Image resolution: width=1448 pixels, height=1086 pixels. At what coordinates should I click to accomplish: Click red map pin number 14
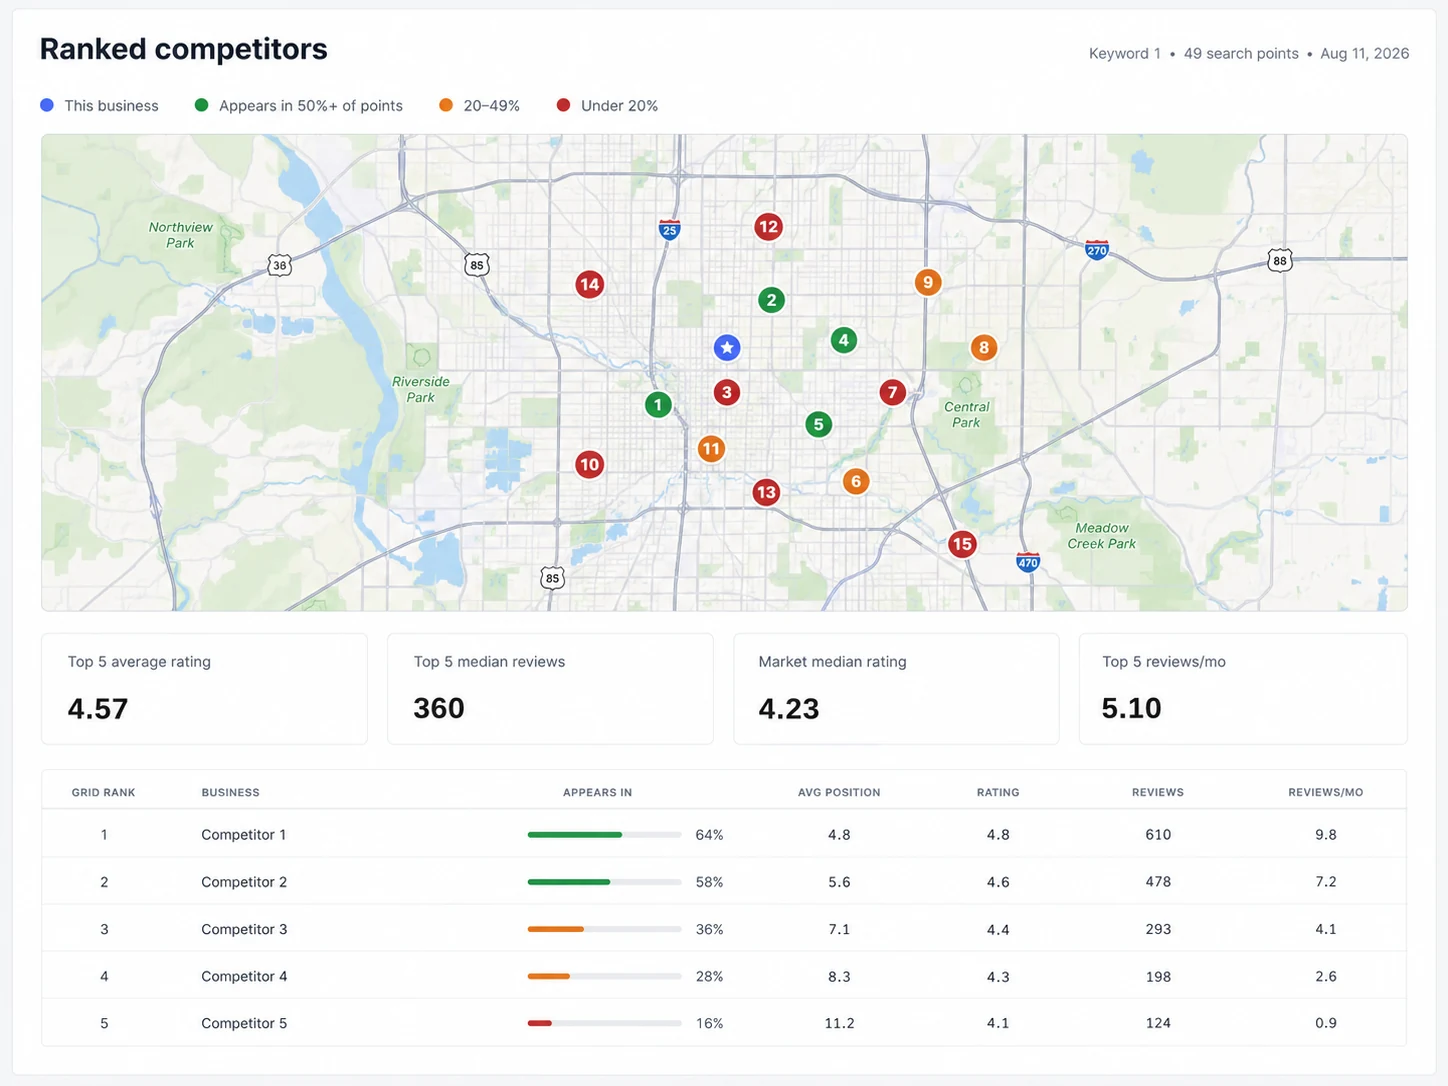tap(590, 284)
